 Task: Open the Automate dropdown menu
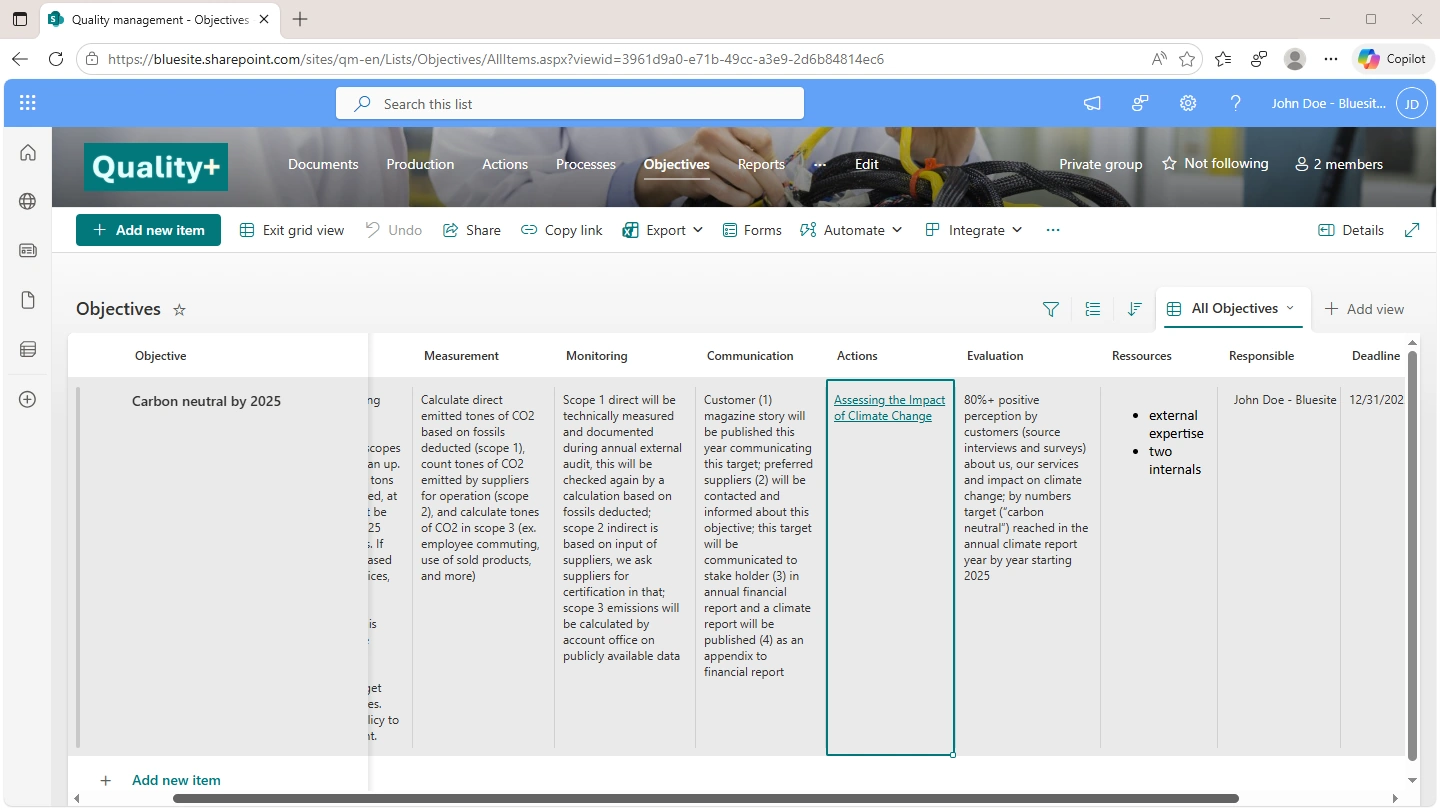click(851, 230)
